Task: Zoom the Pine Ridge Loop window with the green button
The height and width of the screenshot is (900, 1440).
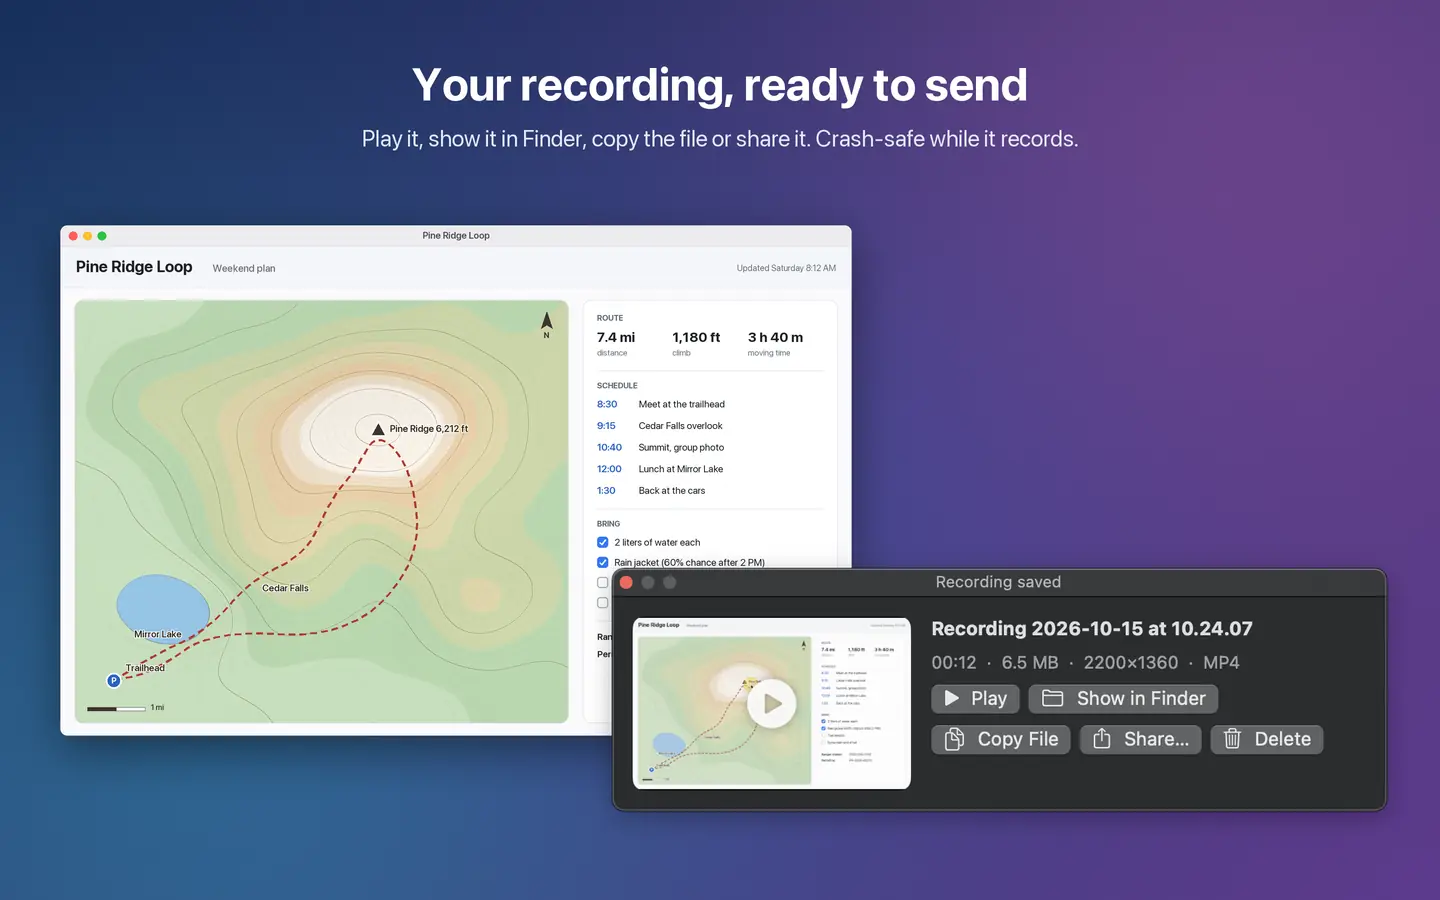Action: [102, 236]
